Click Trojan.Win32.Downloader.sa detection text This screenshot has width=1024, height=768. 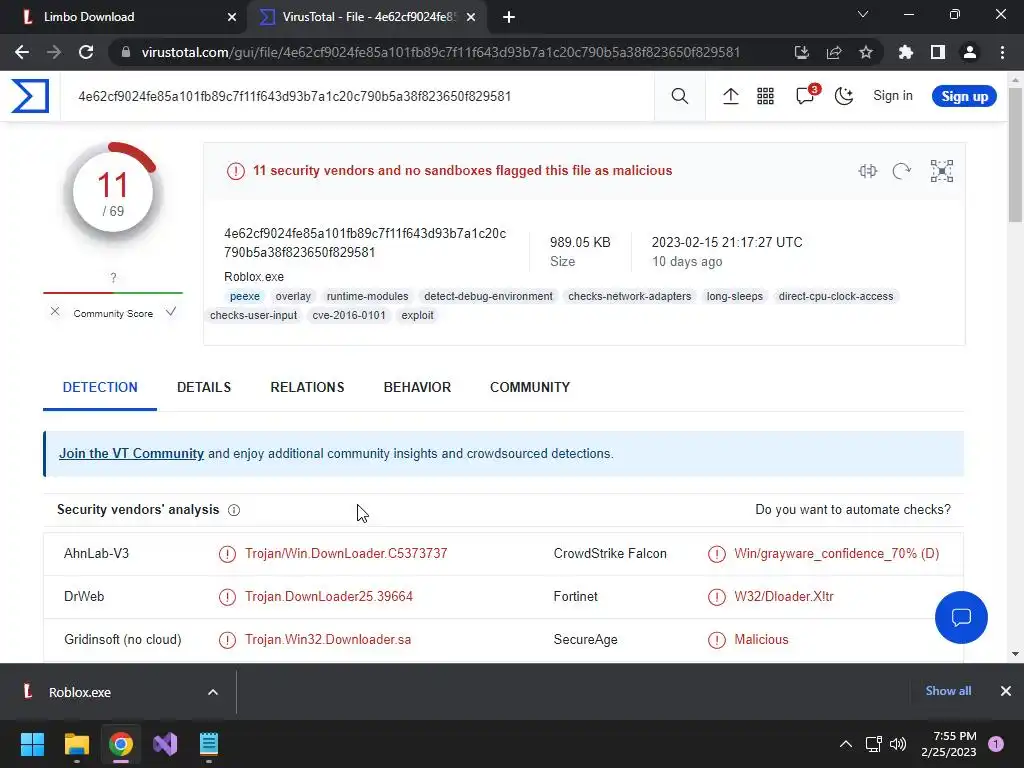328,640
